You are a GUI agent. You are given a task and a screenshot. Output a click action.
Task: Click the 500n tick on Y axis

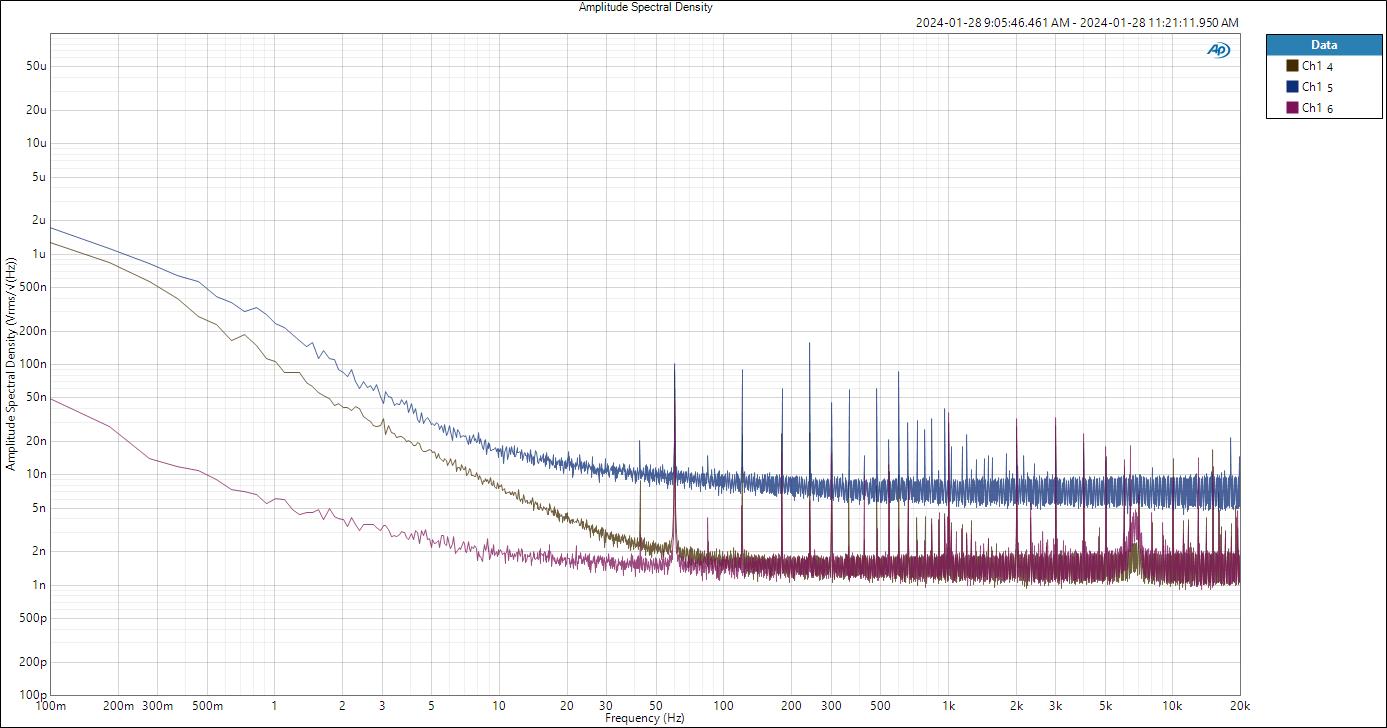click(33, 287)
